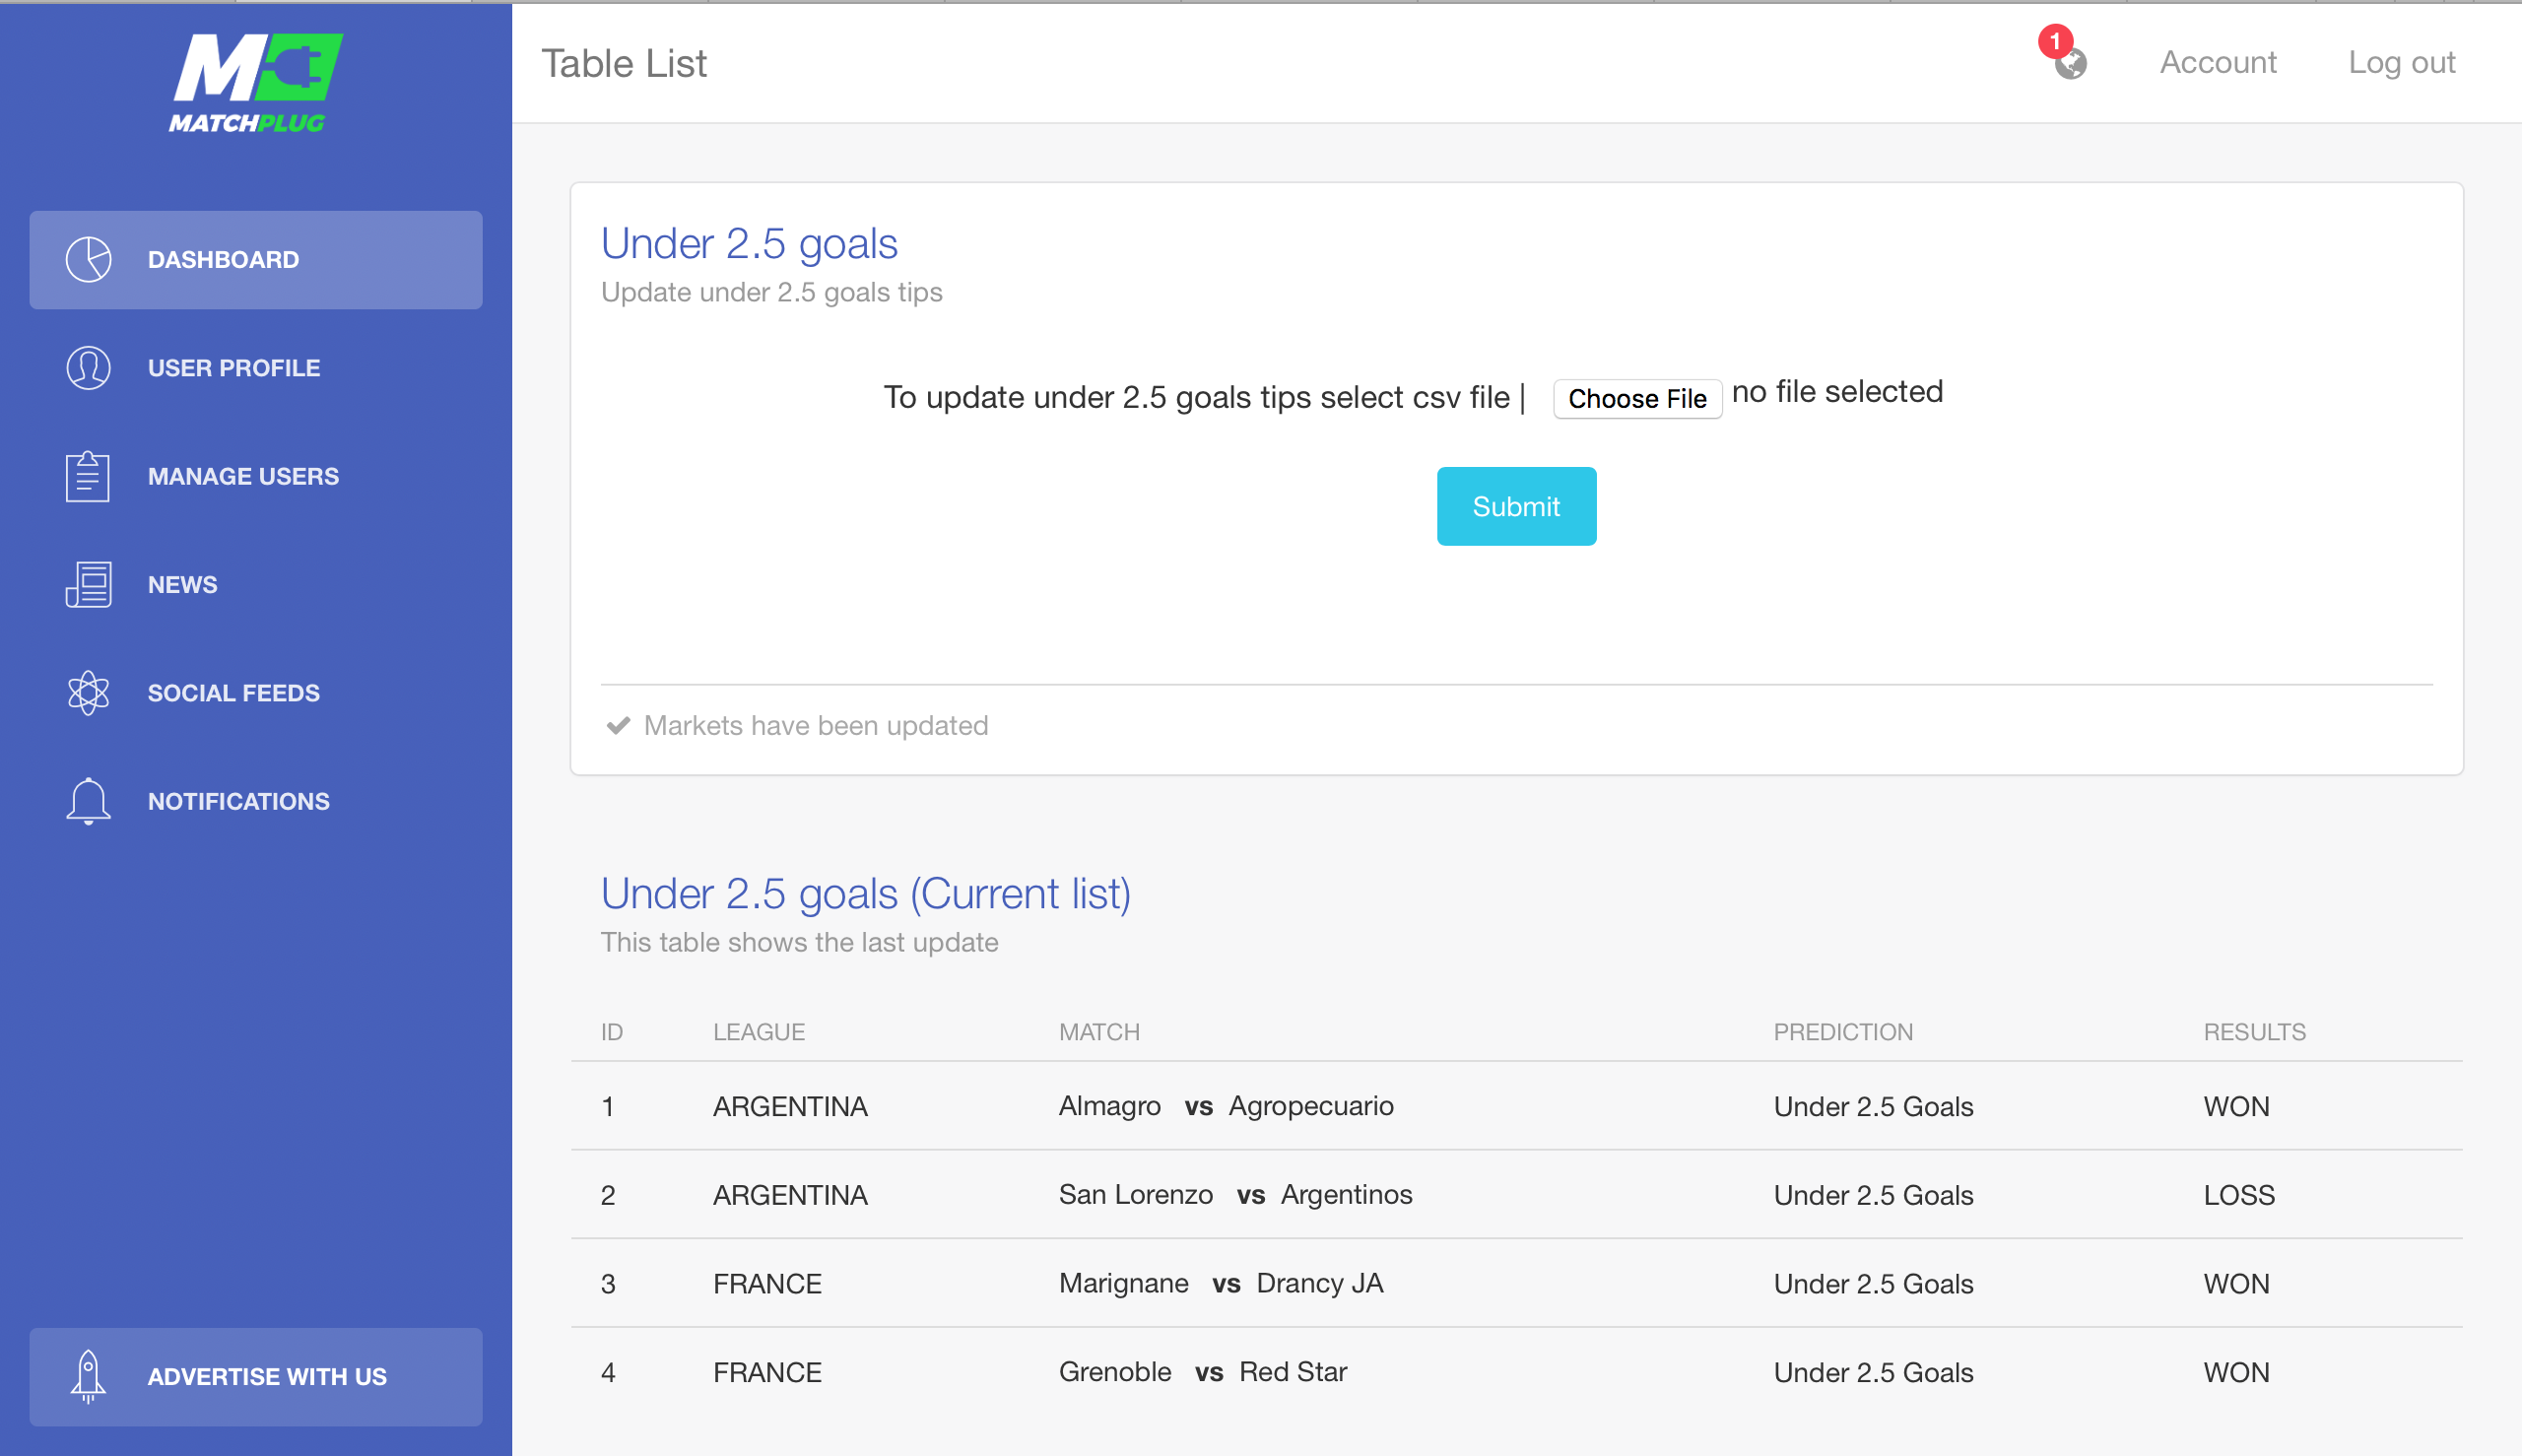Choose a CSV file to upload
This screenshot has height=1456, width=2522.
(1637, 398)
